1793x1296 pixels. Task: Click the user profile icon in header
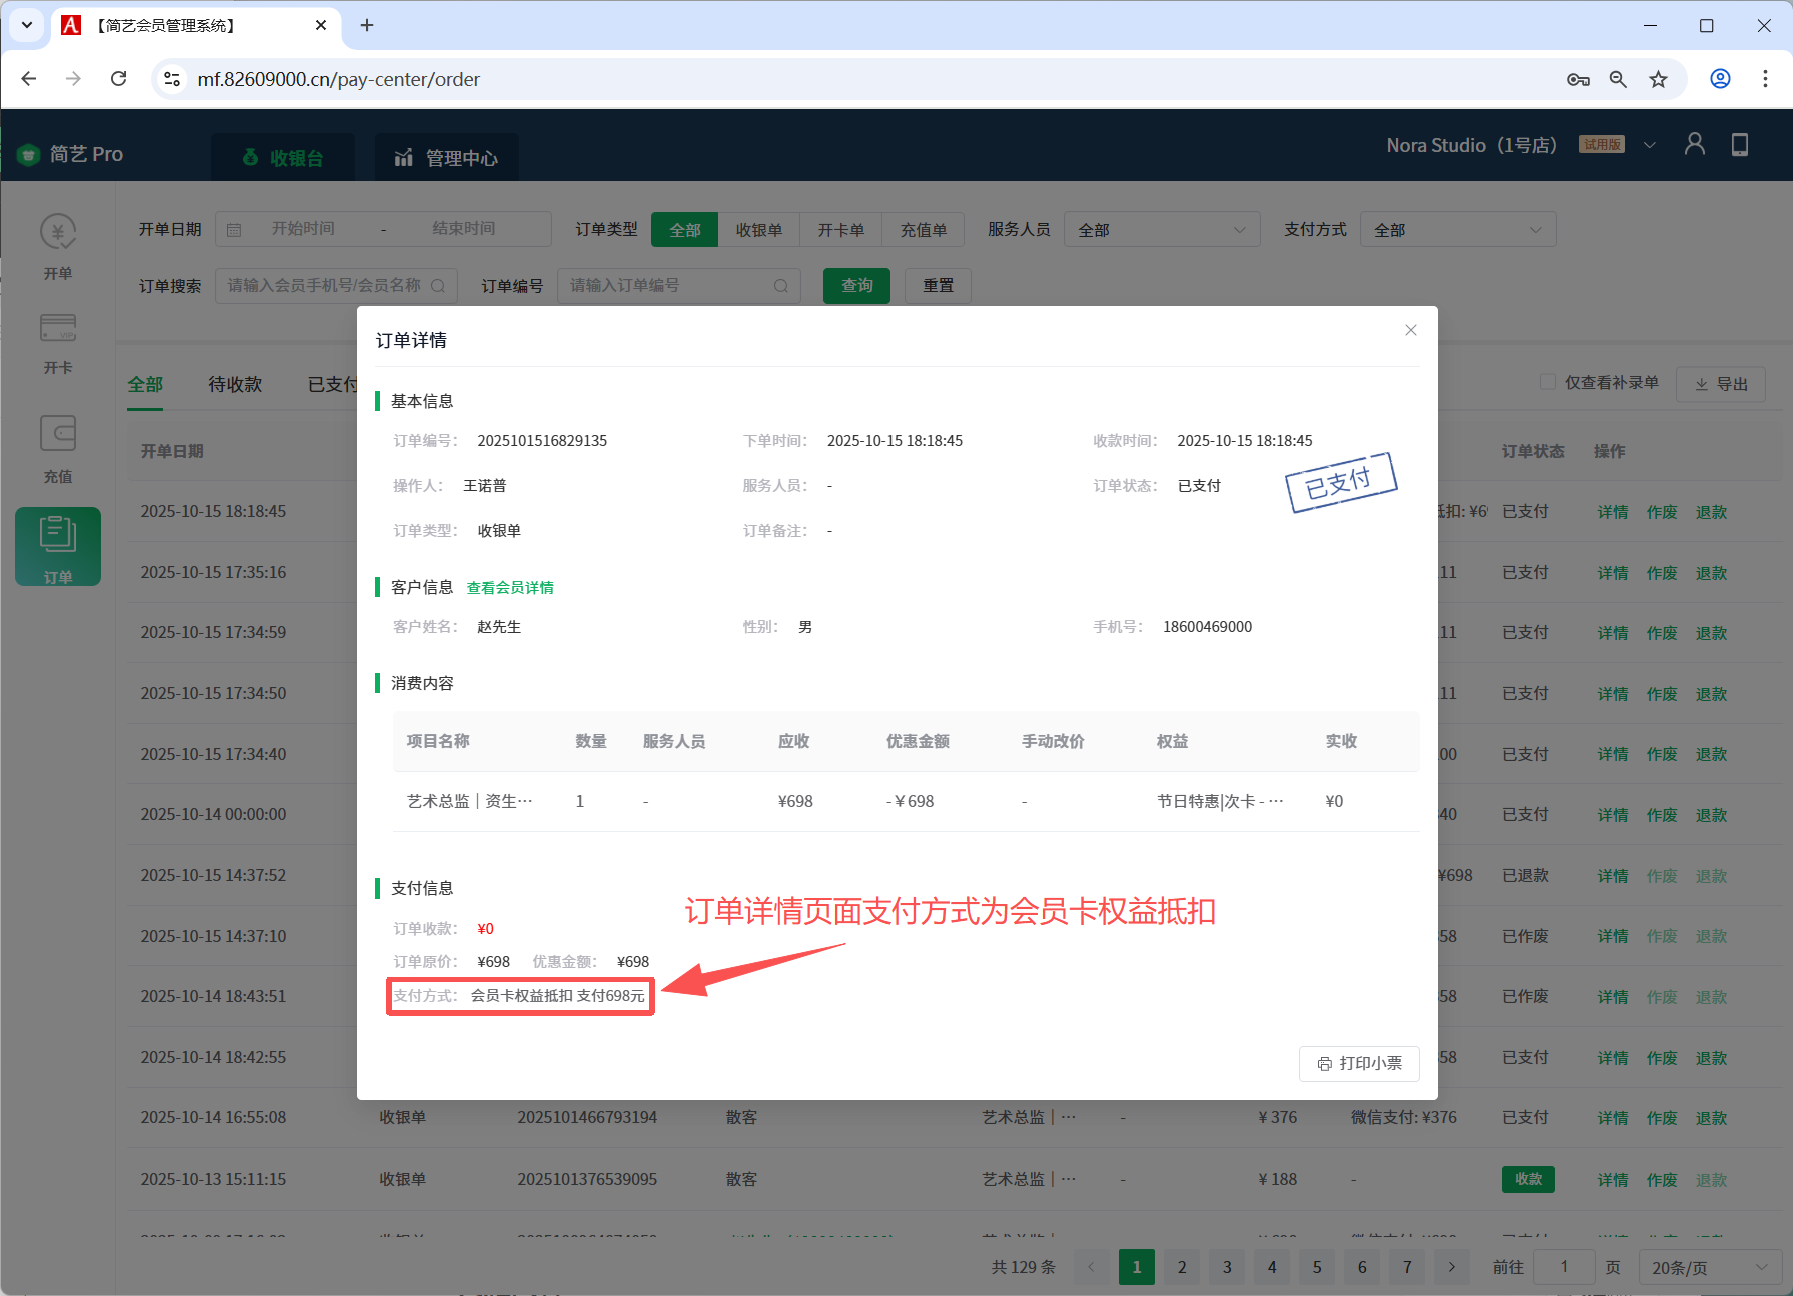click(1694, 145)
